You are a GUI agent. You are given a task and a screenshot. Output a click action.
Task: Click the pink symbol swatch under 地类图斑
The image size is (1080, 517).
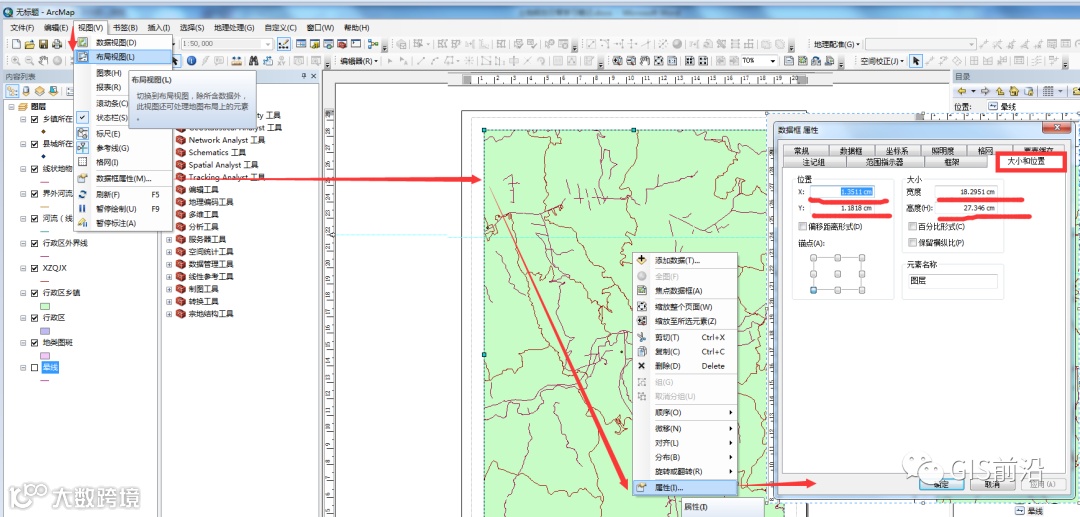[x=45, y=355]
